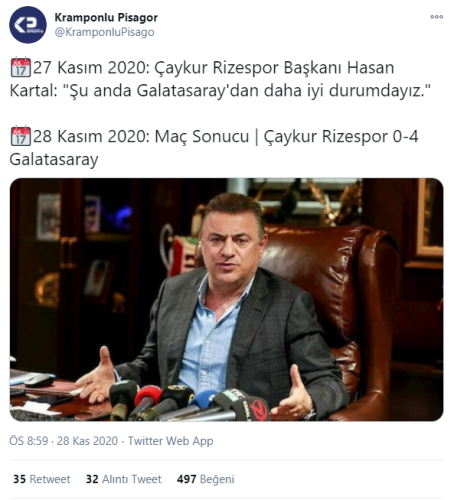Open the Twitter Web App source link
This screenshot has height=500, width=453.
(x=171, y=441)
